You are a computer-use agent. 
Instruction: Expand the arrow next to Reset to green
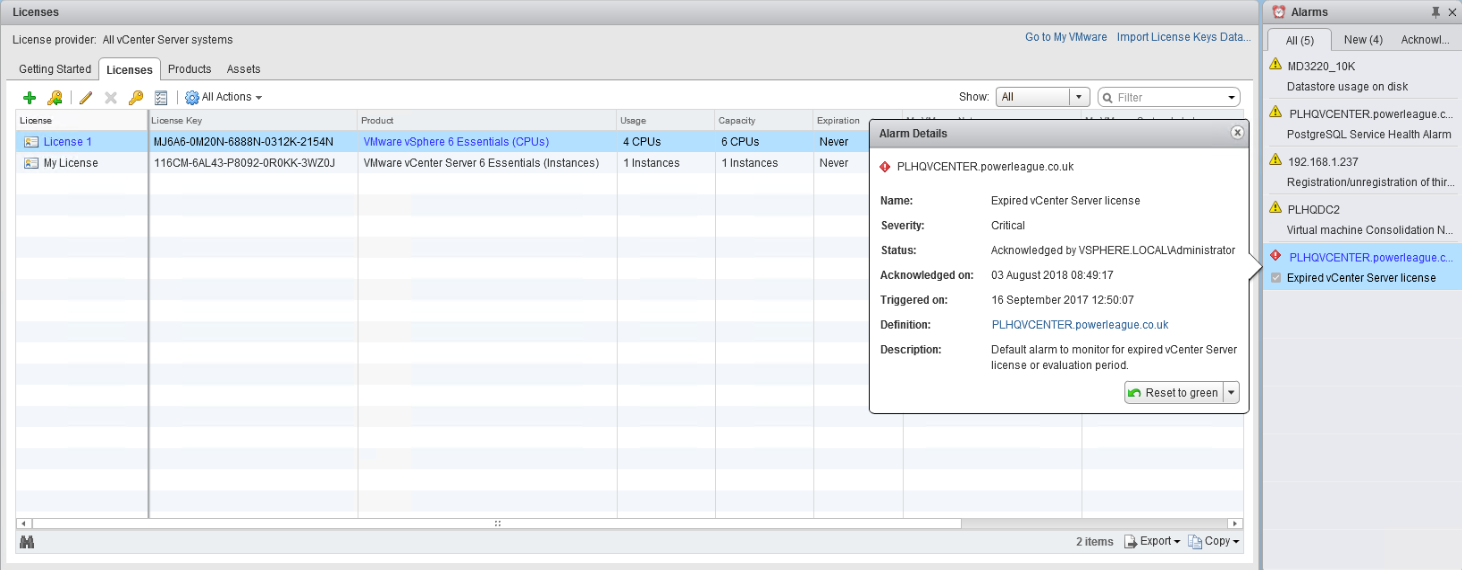pyautogui.click(x=1231, y=393)
